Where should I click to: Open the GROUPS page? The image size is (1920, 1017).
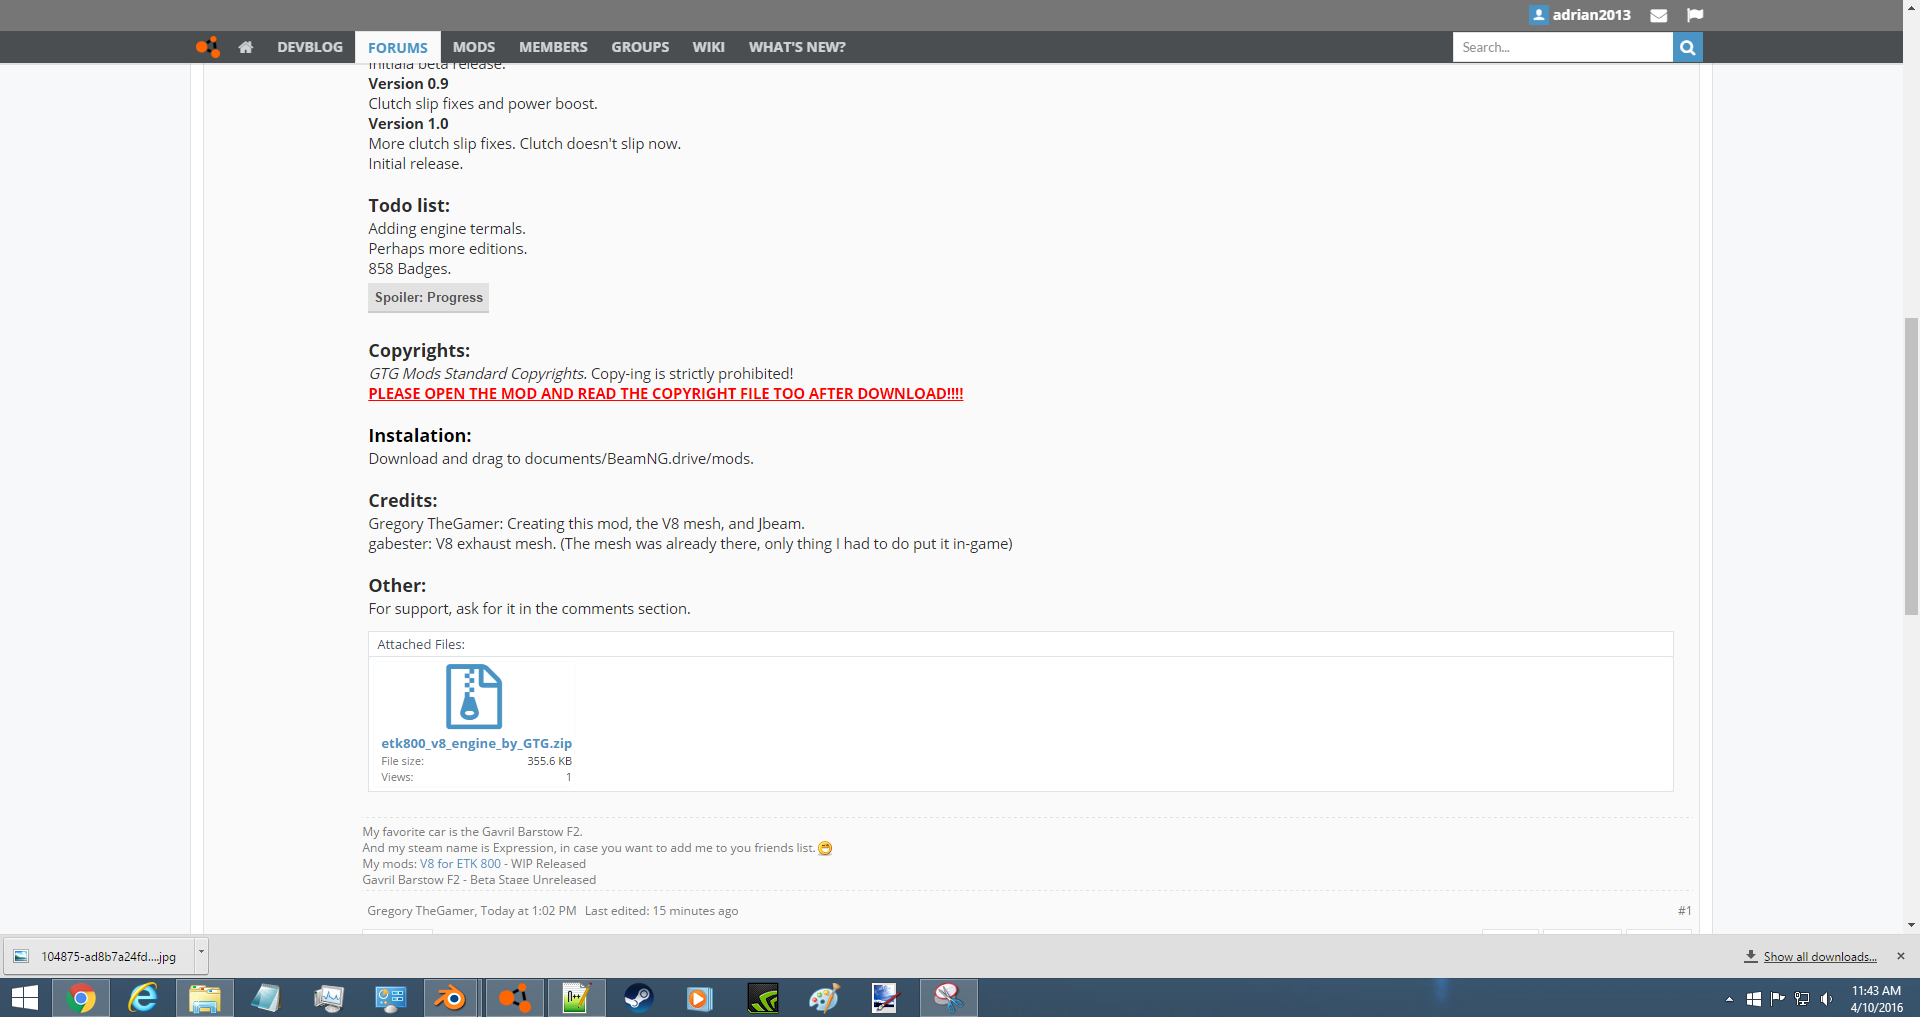pos(640,47)
